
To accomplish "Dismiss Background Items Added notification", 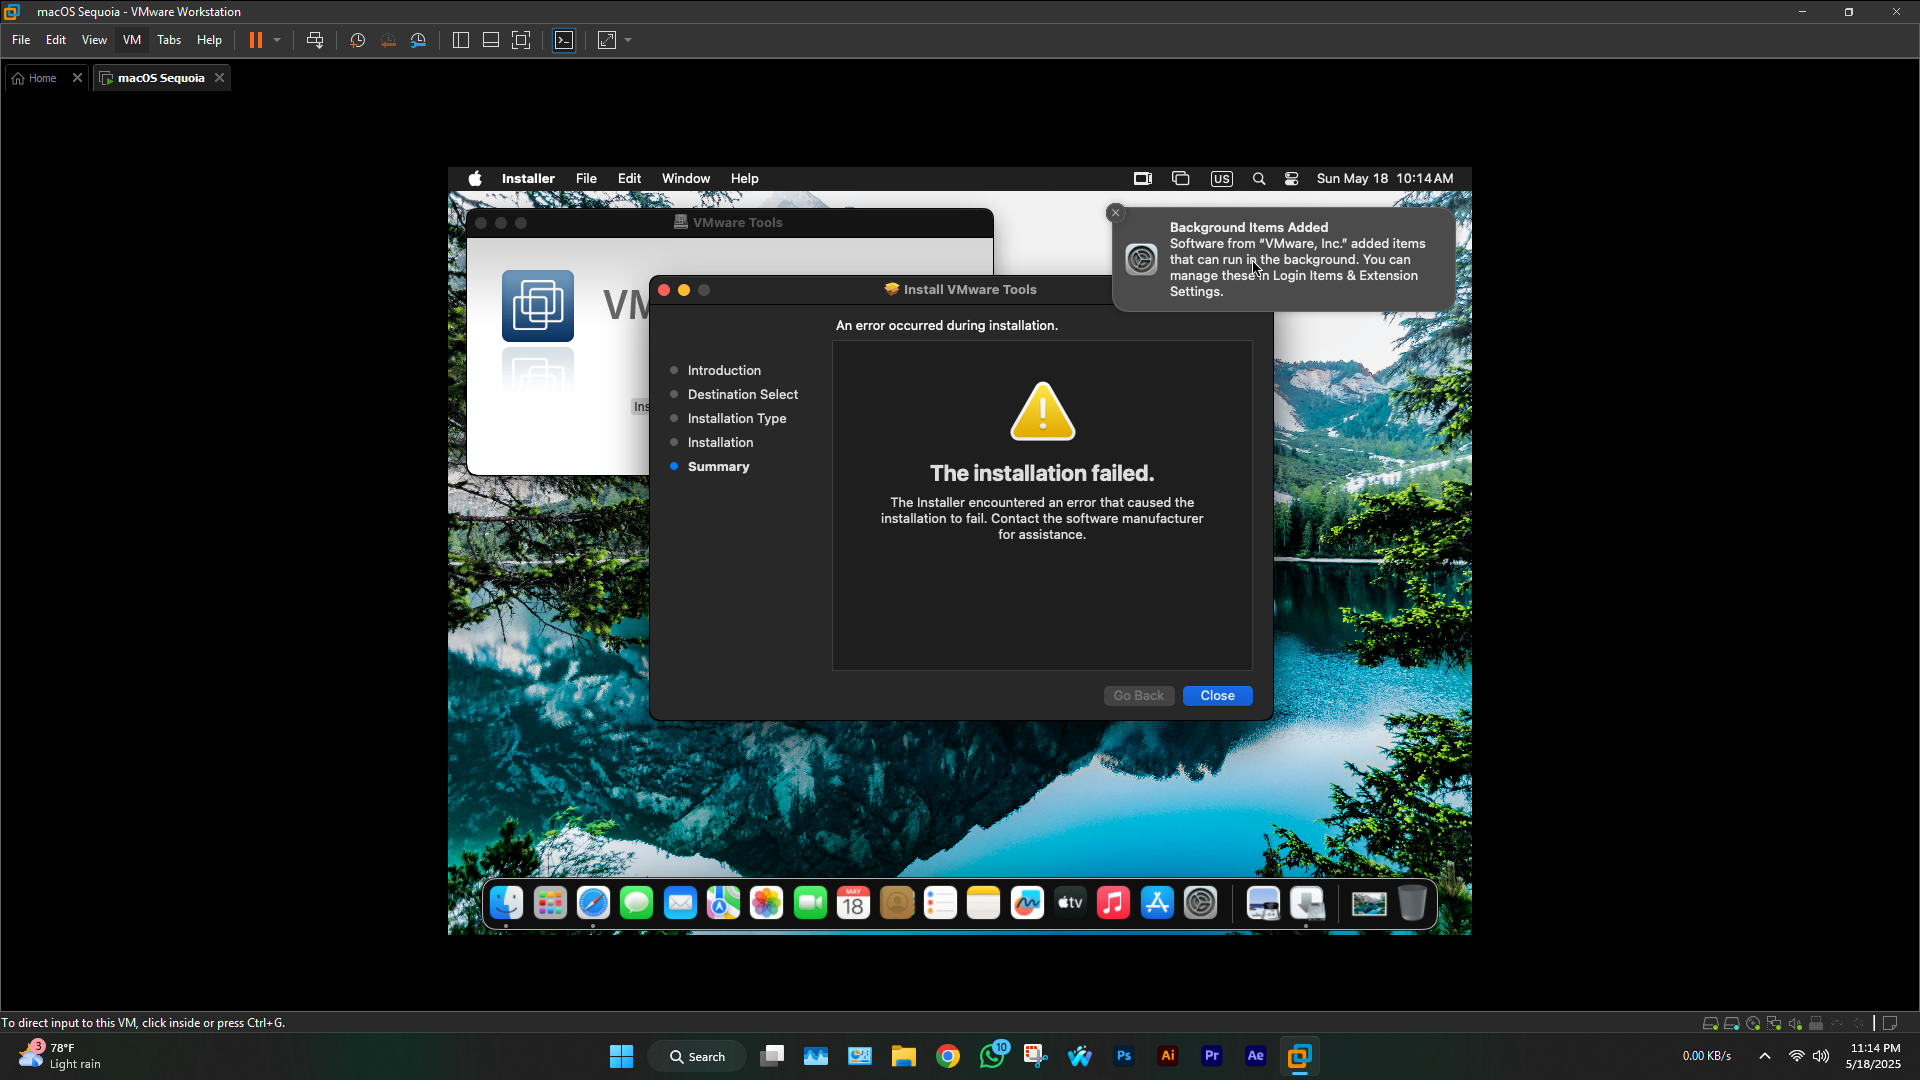I will (x=1116, y=213).
